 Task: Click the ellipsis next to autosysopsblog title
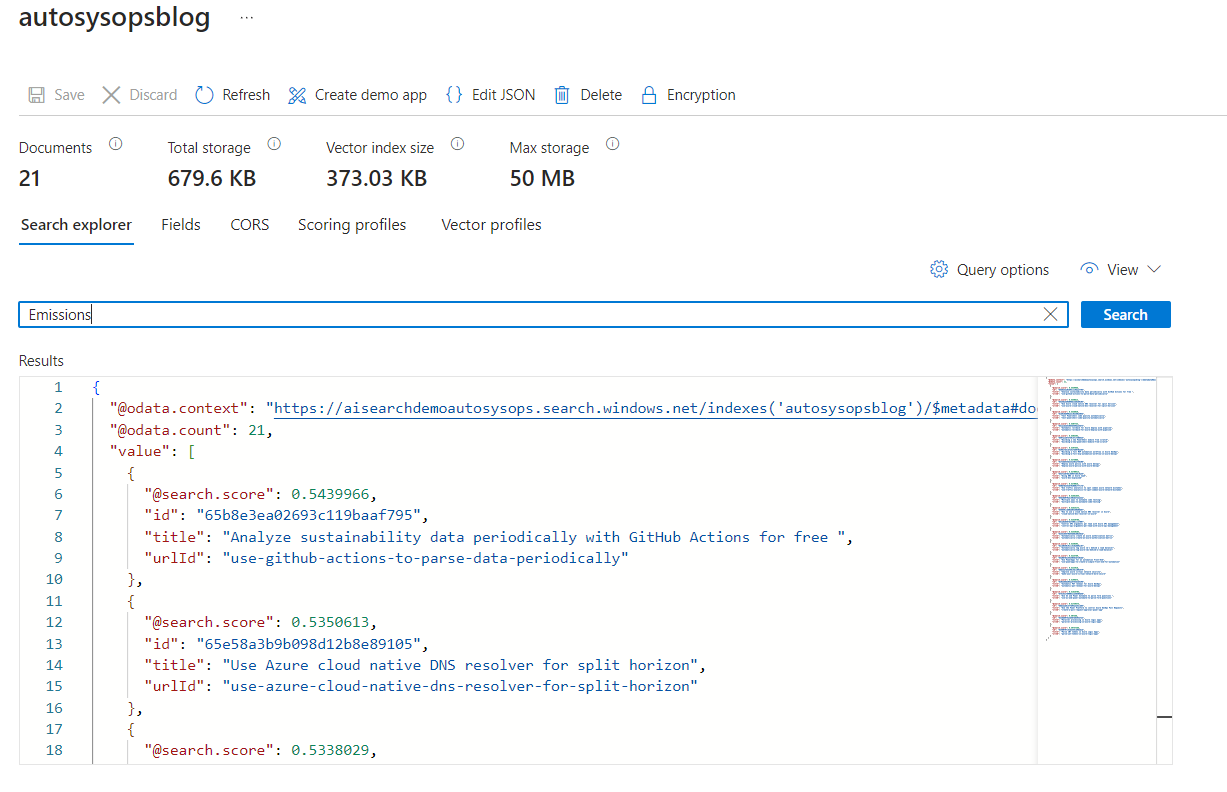click(x=247, y=16)
